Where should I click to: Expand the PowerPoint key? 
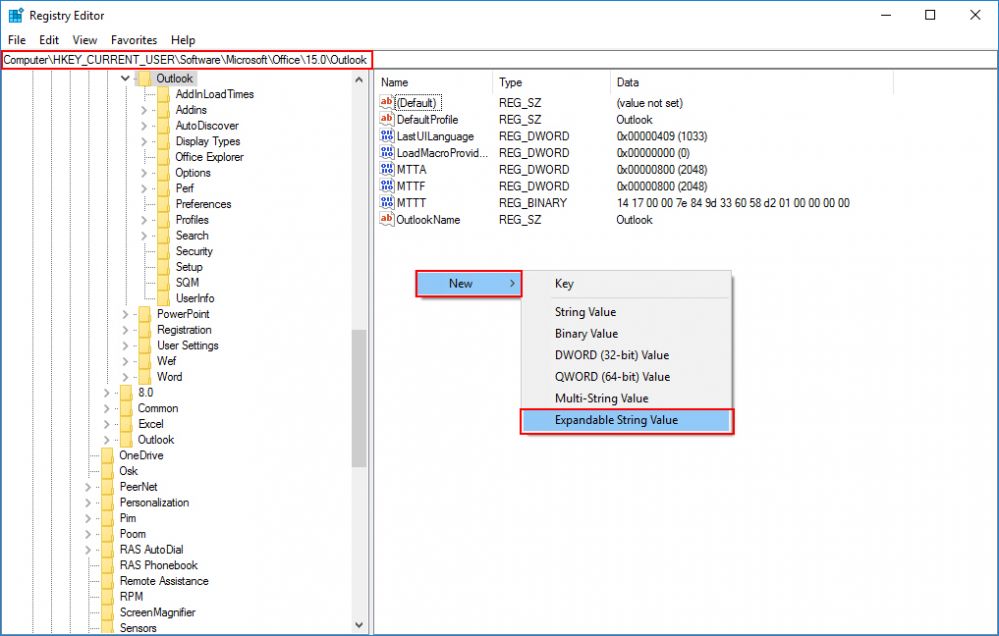125,314
